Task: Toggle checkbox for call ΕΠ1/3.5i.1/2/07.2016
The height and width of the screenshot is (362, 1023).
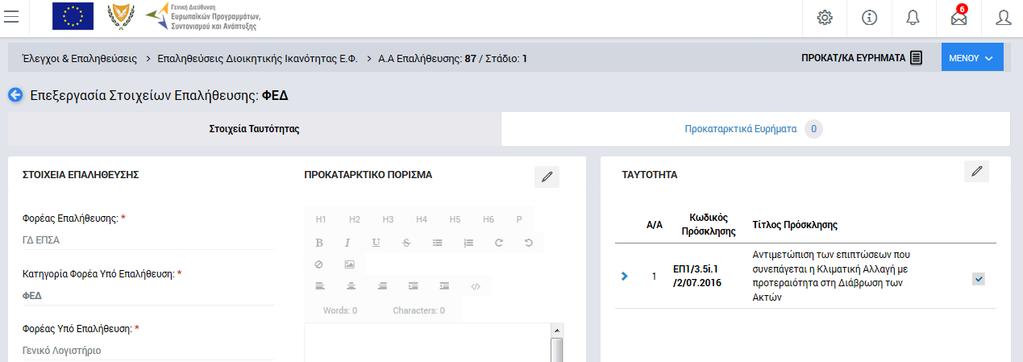Action: tap(978, 279)
